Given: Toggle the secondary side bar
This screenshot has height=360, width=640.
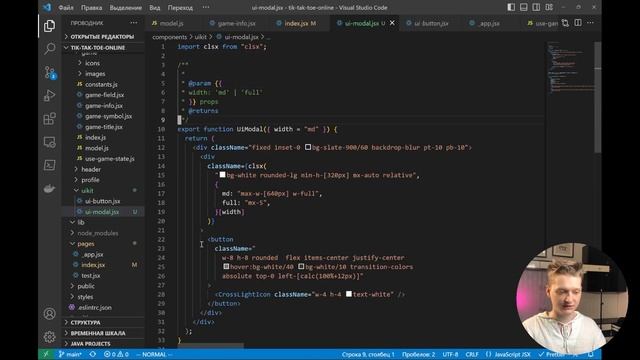Looking at the screenshot, I should pyautogui.click(x=536, y=7).
